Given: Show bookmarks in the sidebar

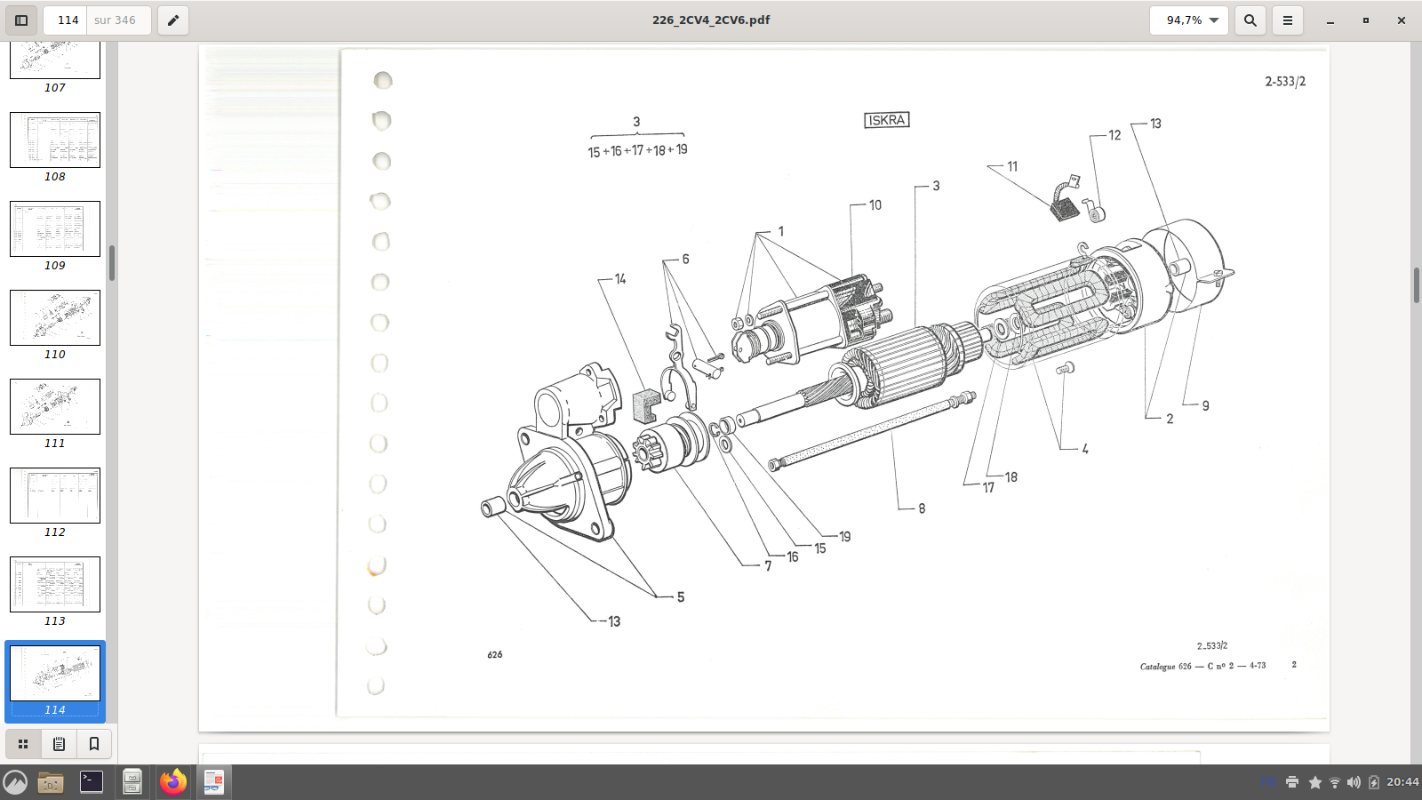Looking at the screenshot, I should pyautogui.click(x=94, y=744).
